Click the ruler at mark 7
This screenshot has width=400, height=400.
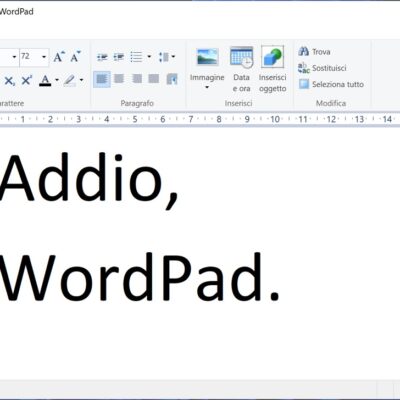click(191, 119)
